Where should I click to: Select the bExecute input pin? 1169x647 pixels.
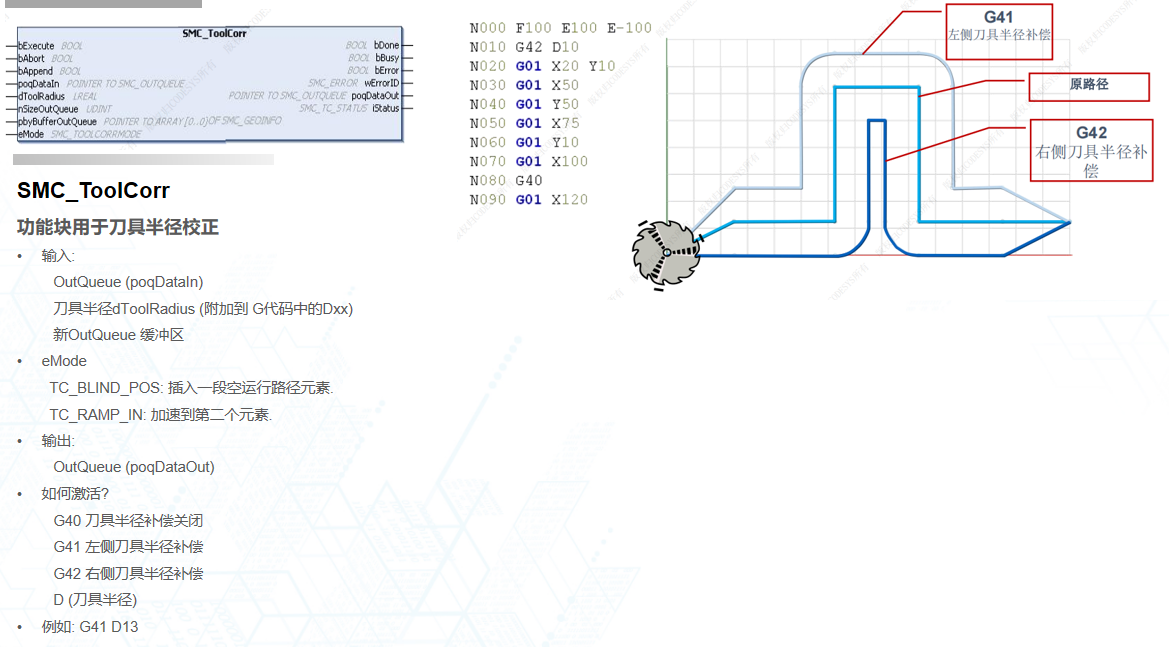36,46
